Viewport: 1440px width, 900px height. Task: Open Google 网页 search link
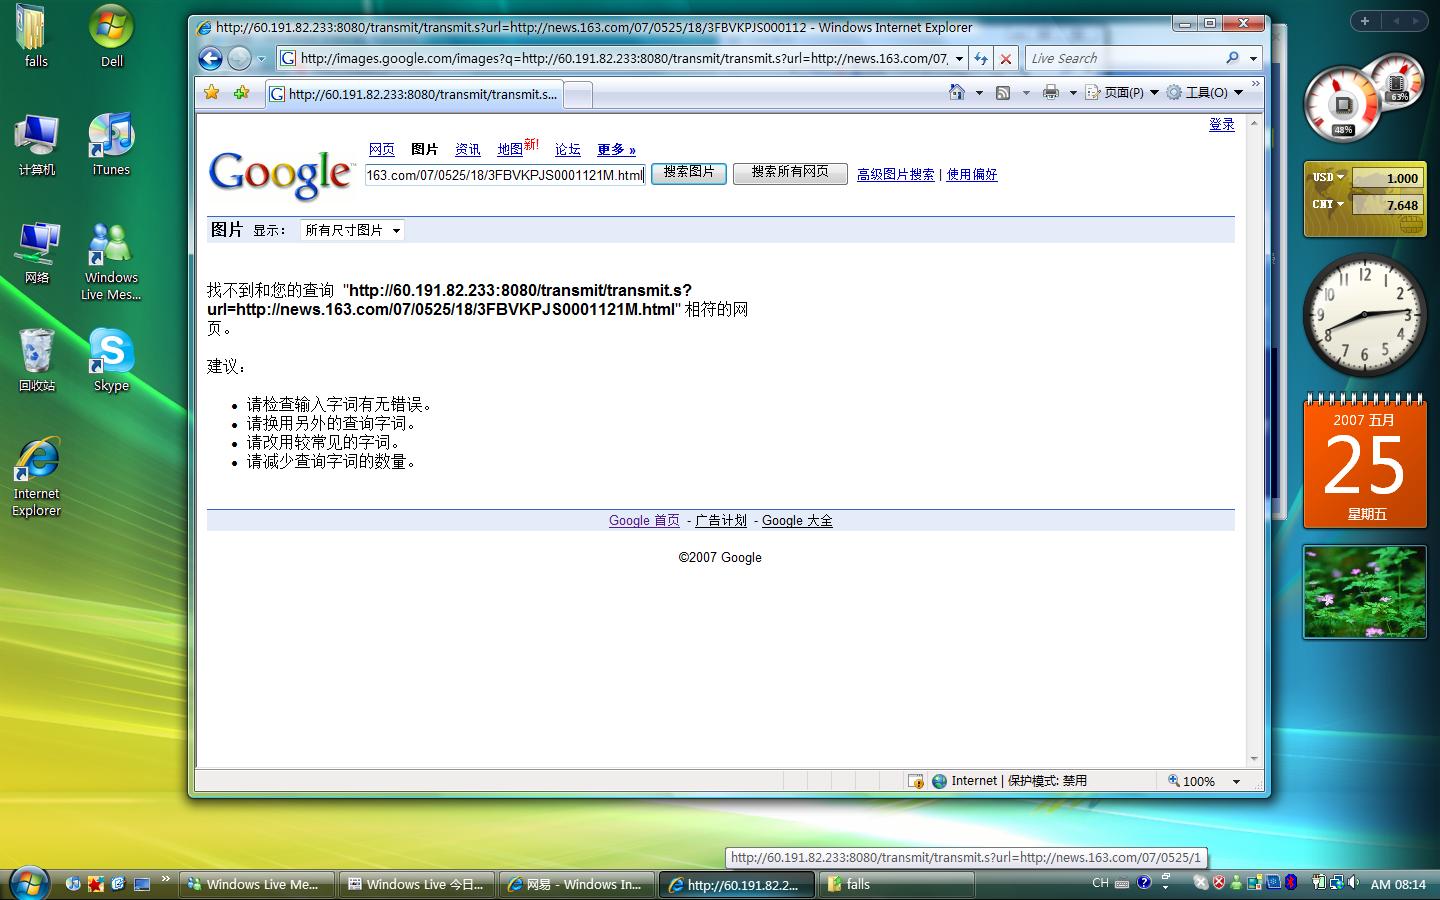pos(381,150)
